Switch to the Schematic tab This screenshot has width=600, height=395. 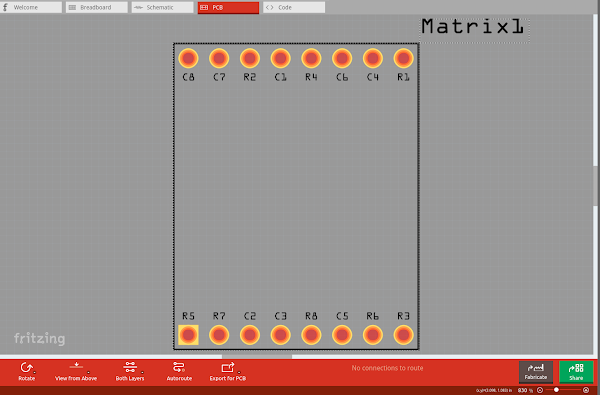click(x=162, y=7)
